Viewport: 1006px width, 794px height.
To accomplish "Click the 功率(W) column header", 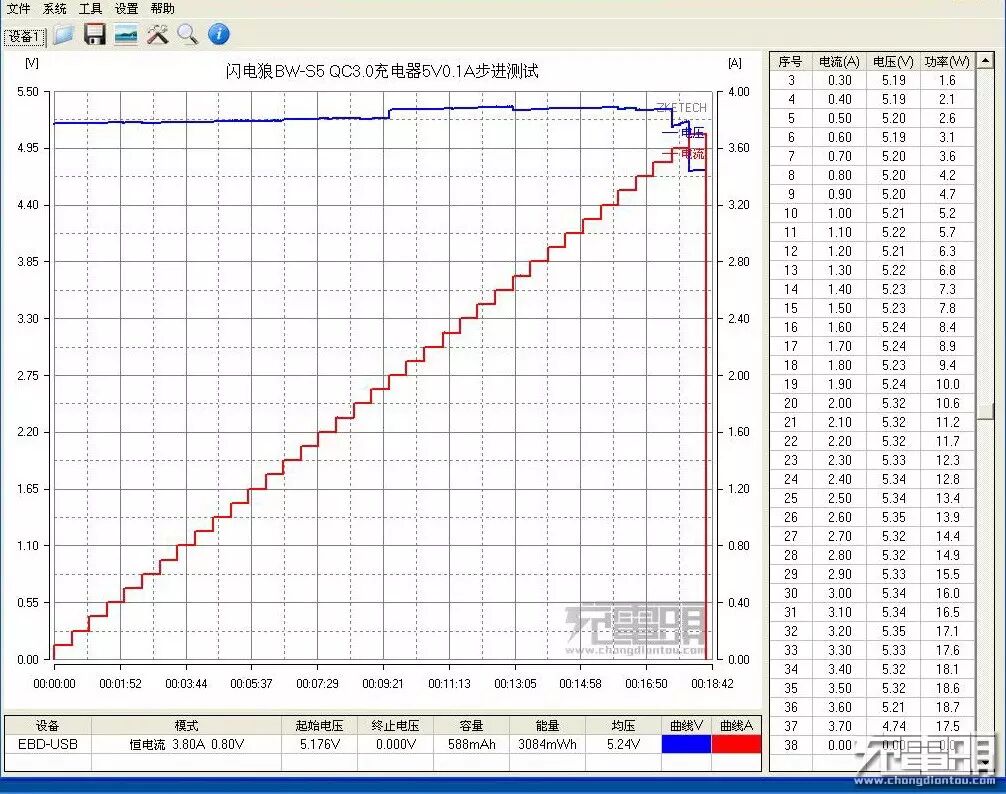I will click(x=947, y=62).
